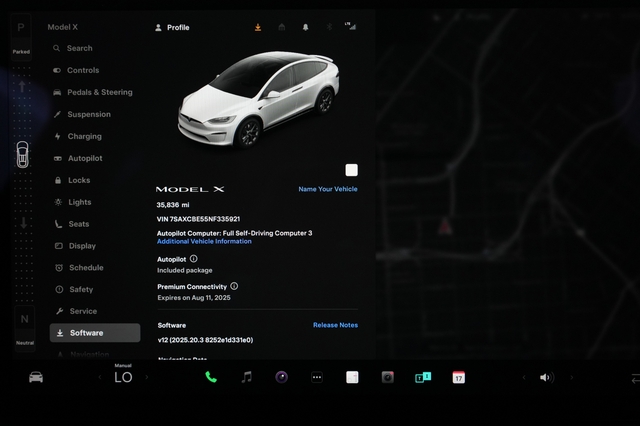640x426 pixels.
Task: Open the Locks settings
Action: click(x=72, y=180)
